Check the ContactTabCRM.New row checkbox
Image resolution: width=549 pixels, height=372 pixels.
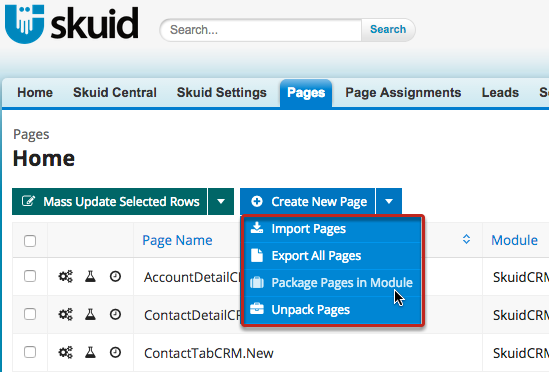[x=30, y=352]
